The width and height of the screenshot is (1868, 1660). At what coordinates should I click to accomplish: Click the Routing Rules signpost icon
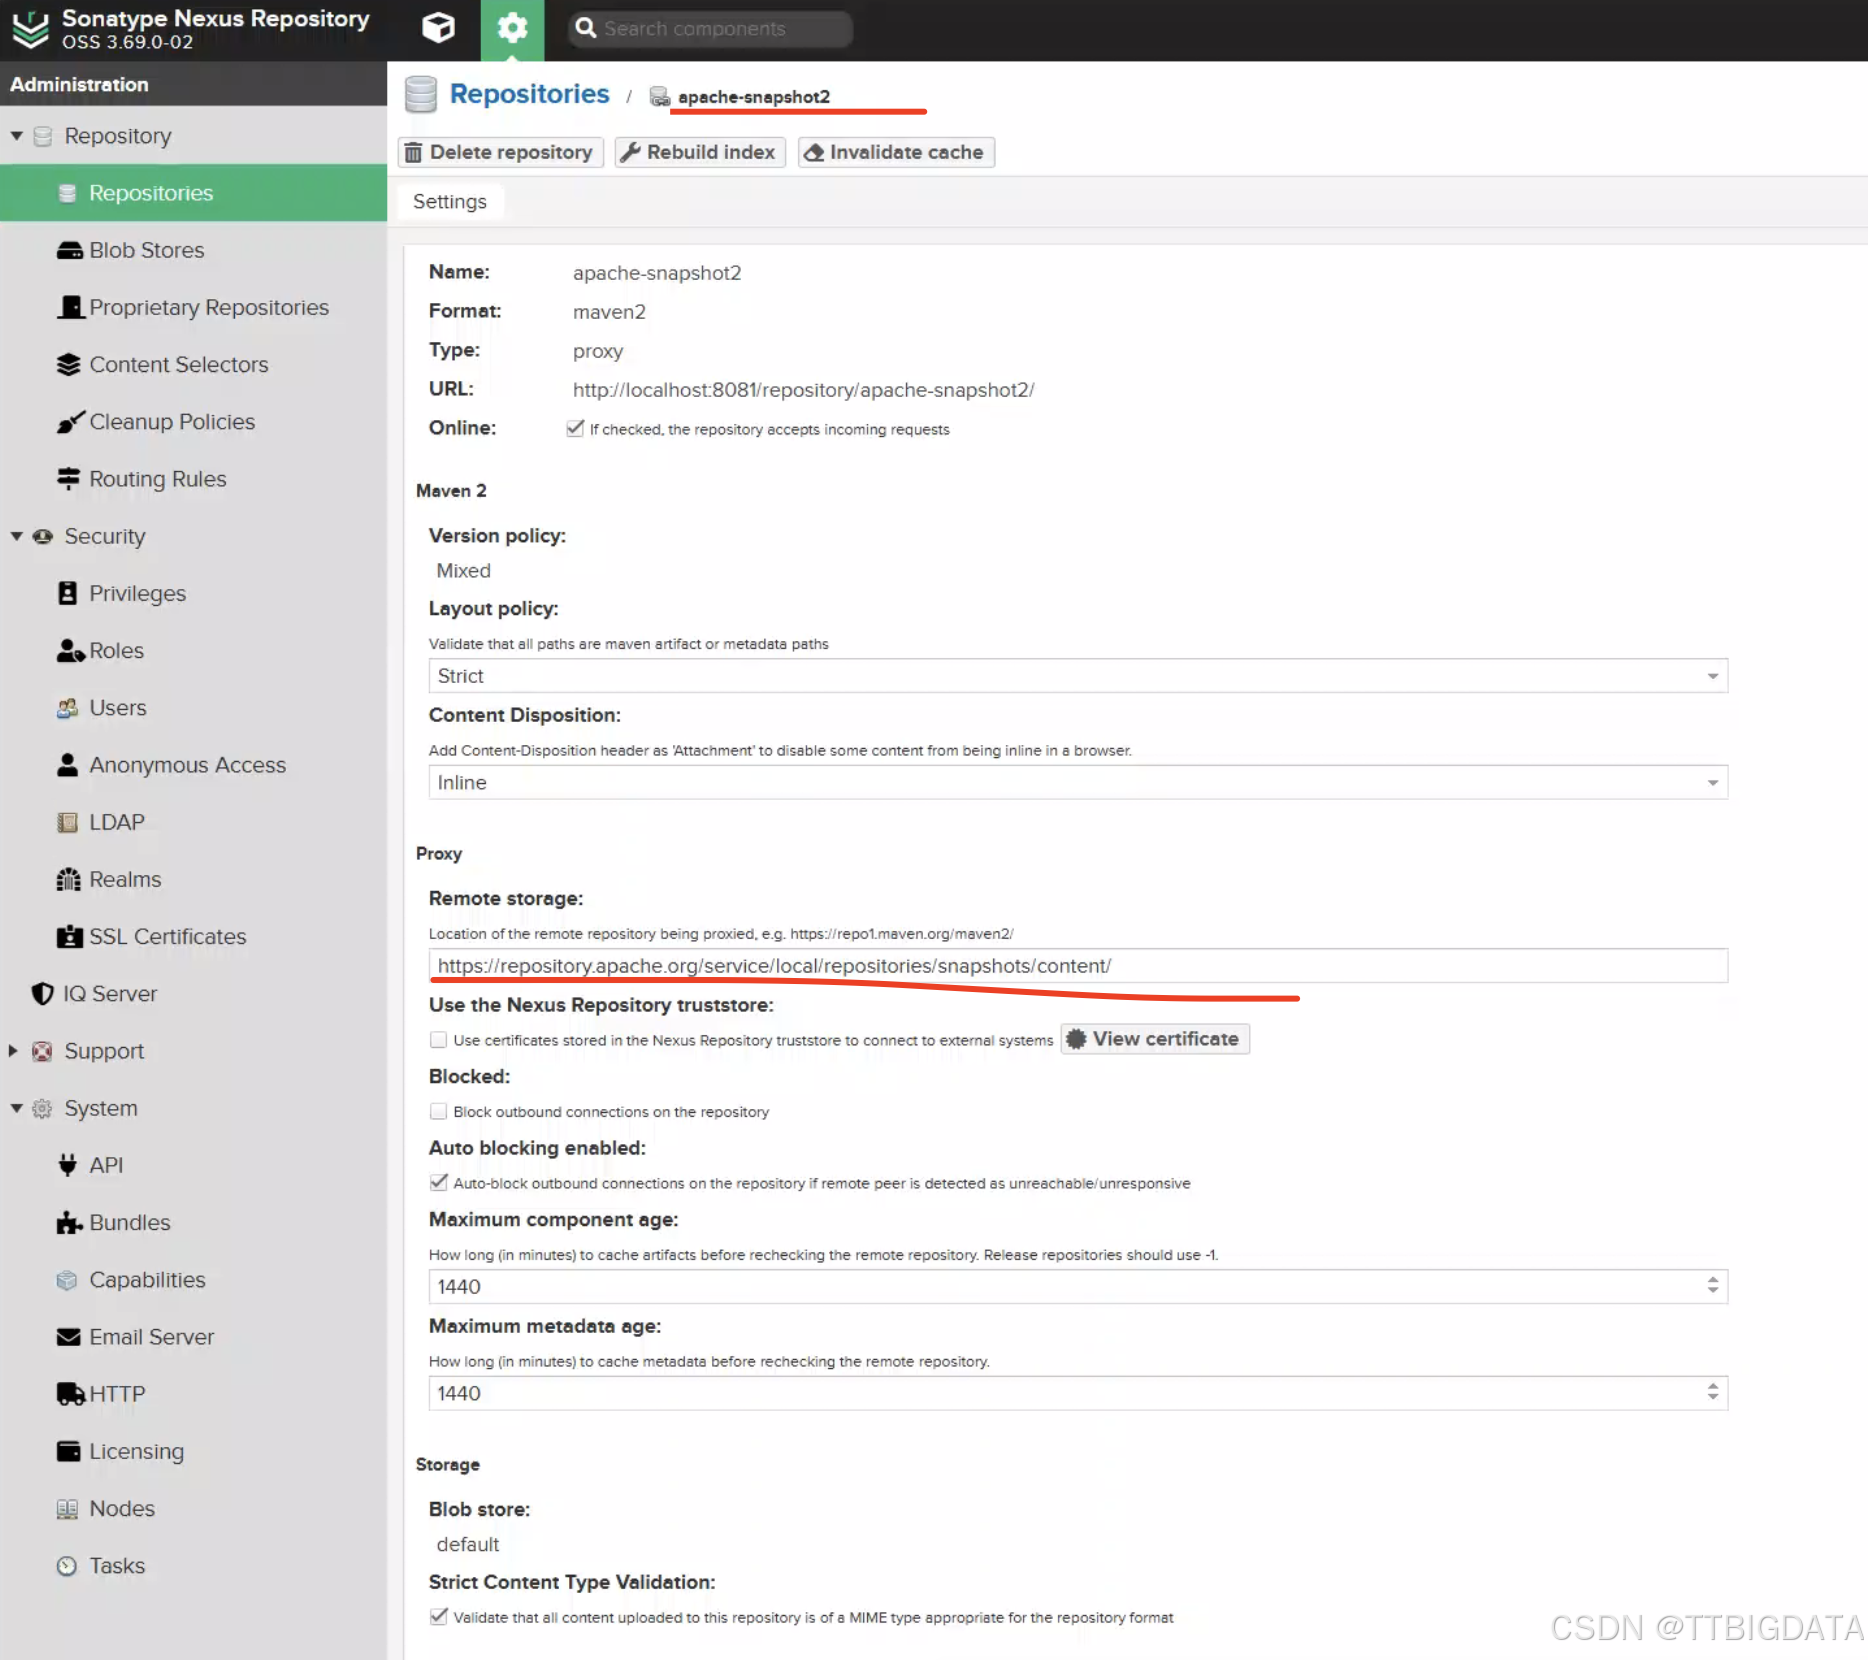tap(68, 479)
